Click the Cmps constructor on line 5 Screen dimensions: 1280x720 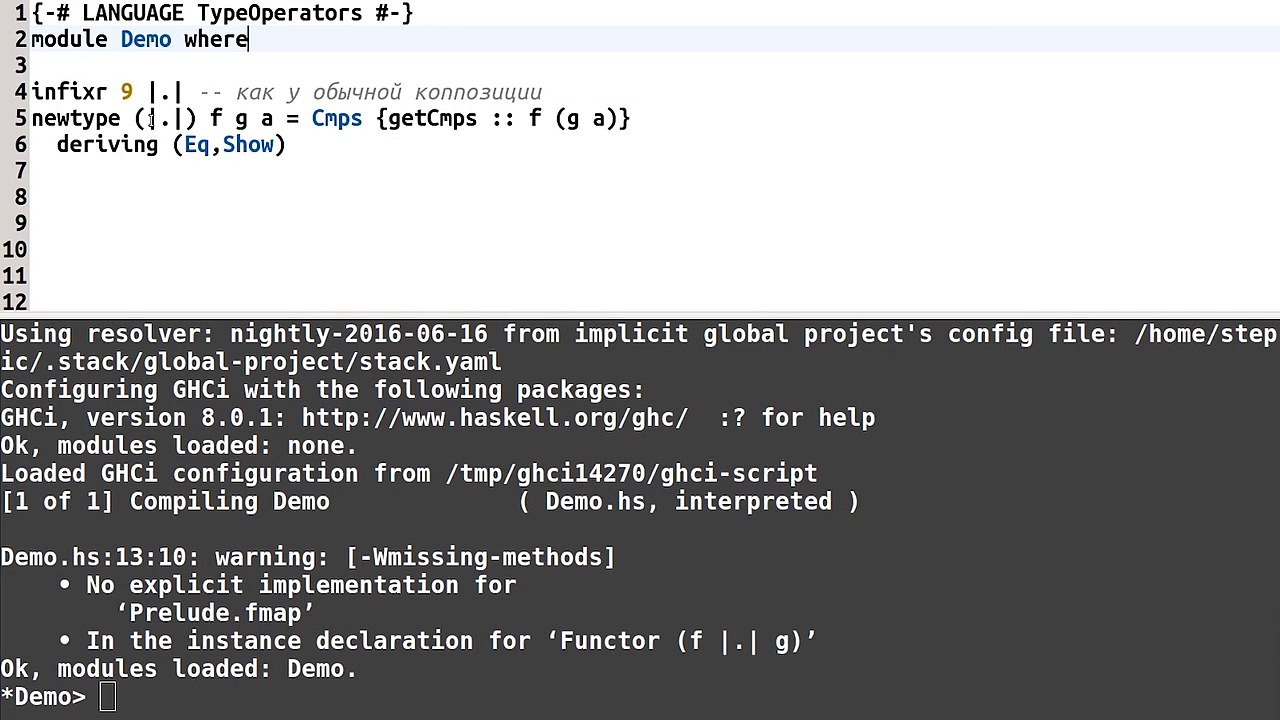[x=337, y=119]
